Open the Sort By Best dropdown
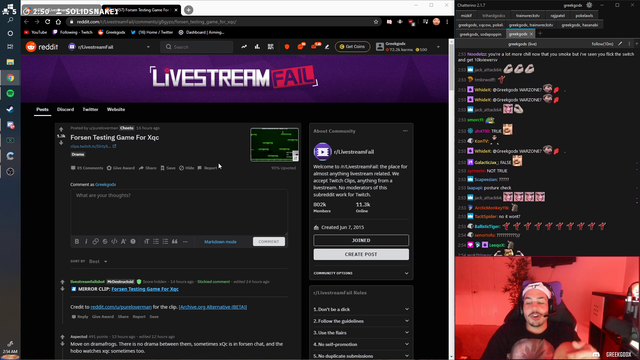 coord(98,261)
